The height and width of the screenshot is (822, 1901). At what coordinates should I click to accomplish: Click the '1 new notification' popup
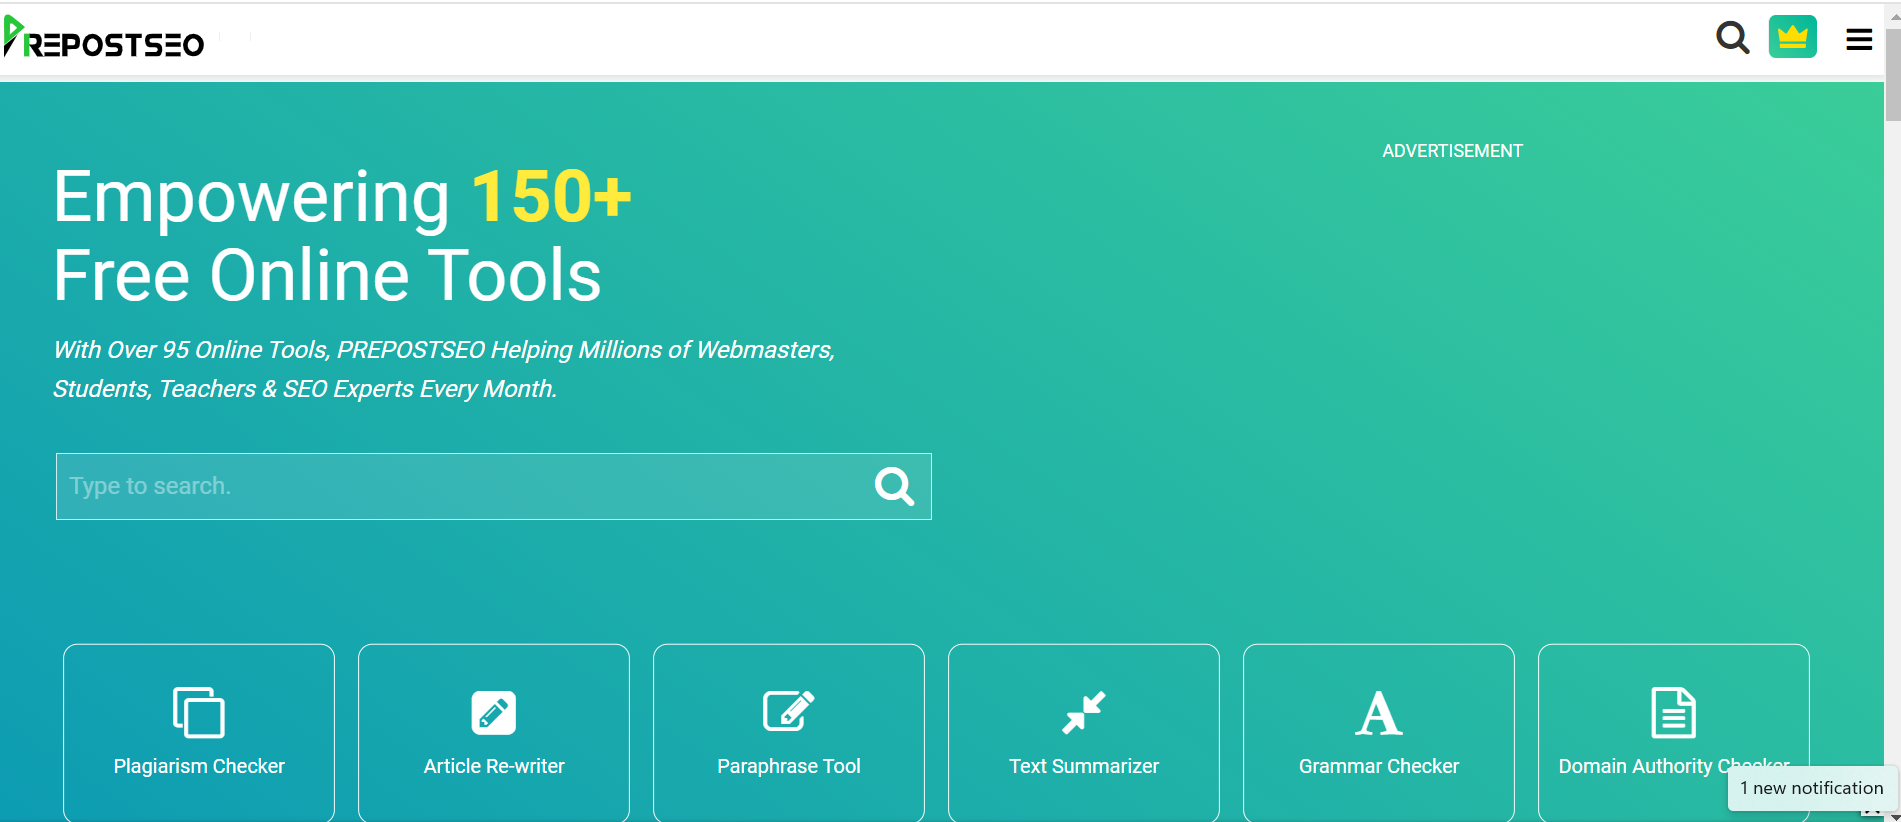1812,788
